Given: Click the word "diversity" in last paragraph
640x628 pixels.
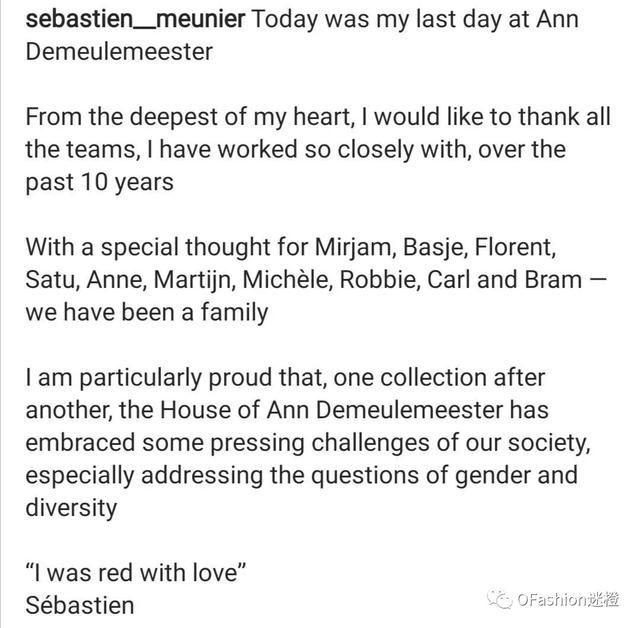Looking at the screenshot, I should (x=71, y=509).
